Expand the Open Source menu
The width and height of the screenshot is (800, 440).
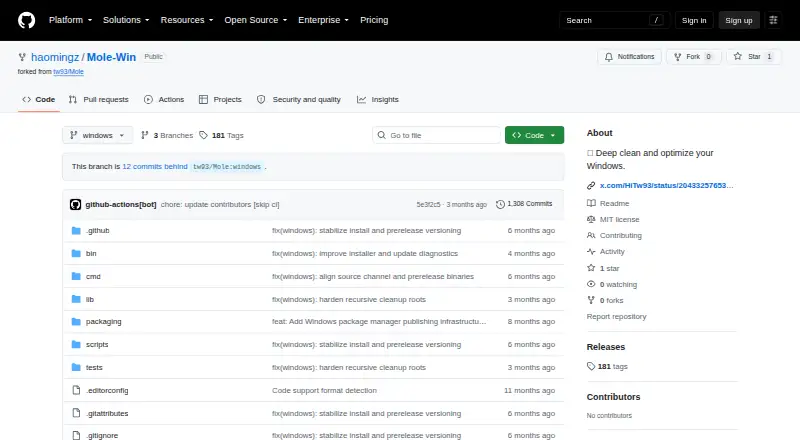(x=256, y=20)
